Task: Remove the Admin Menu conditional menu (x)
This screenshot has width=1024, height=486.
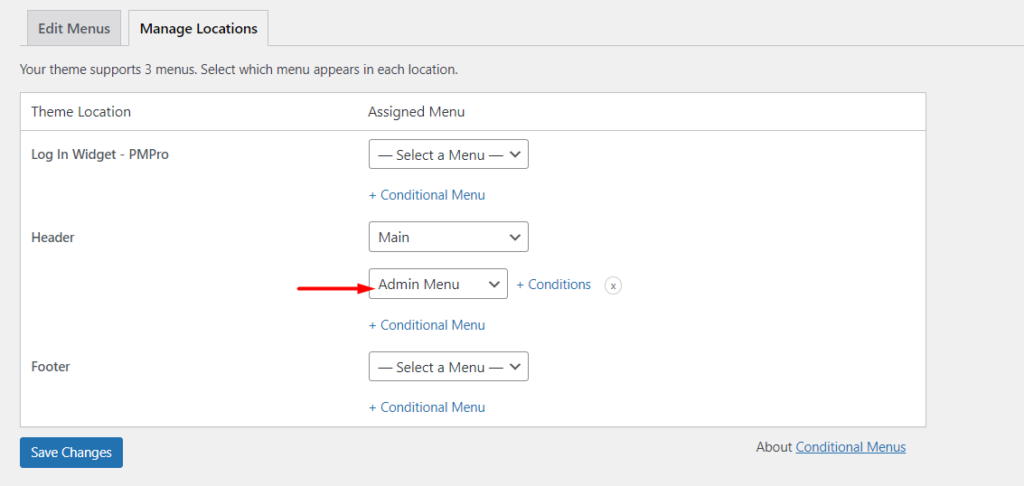Action: pyautogui.click(x=614, y=285)
